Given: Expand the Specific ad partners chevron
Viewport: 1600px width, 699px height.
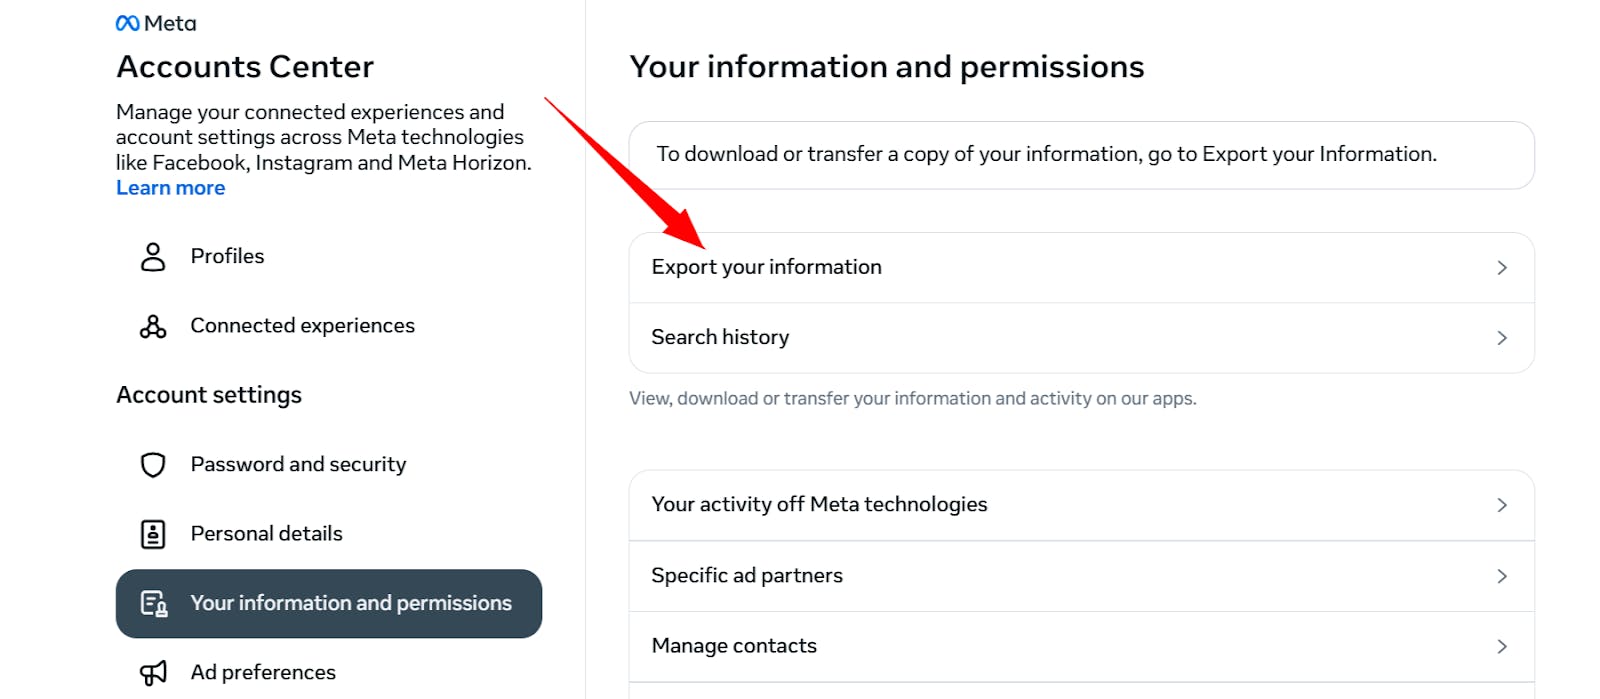Looking at the screenshot, I should click(1502, 576).
